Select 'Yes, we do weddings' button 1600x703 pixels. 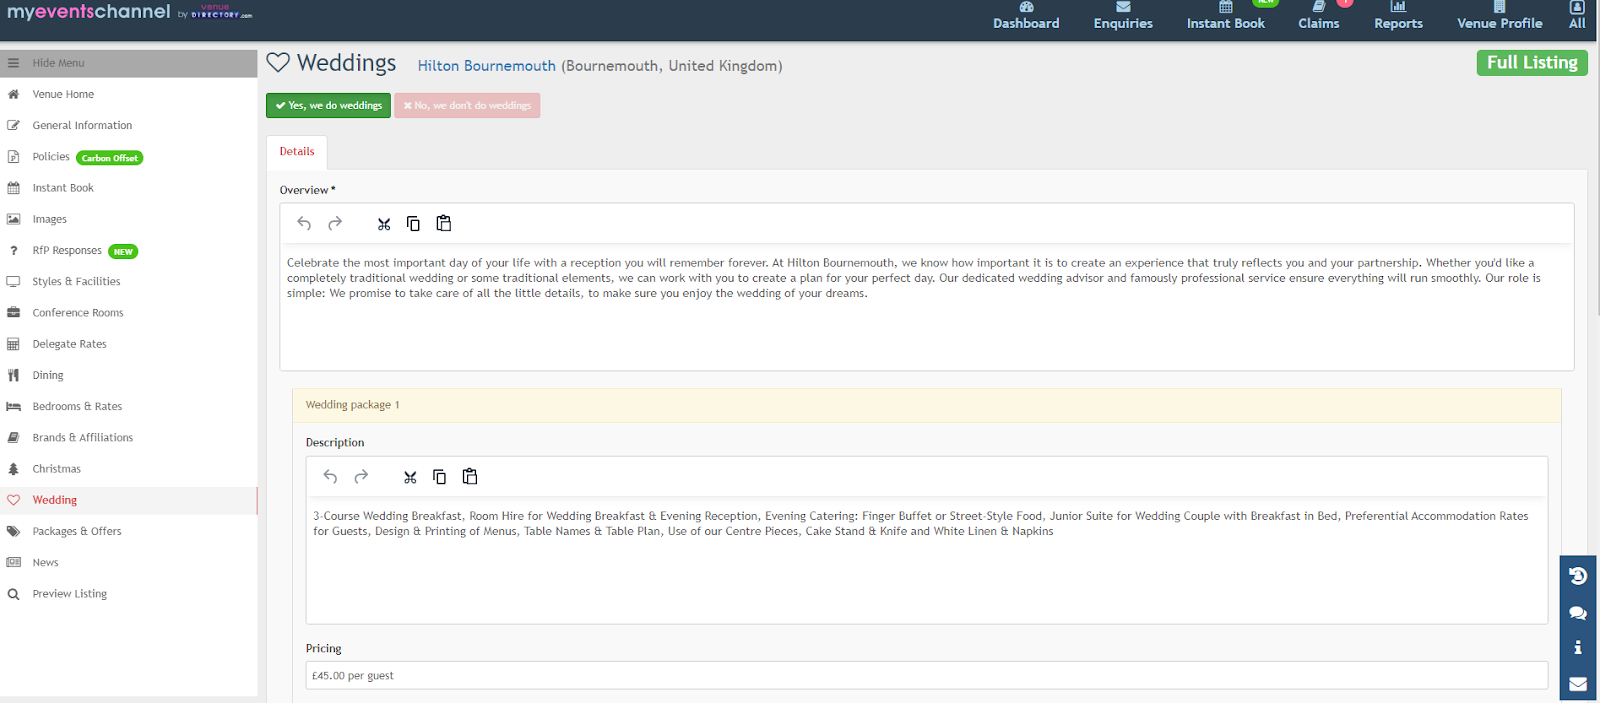click(328, 105)
